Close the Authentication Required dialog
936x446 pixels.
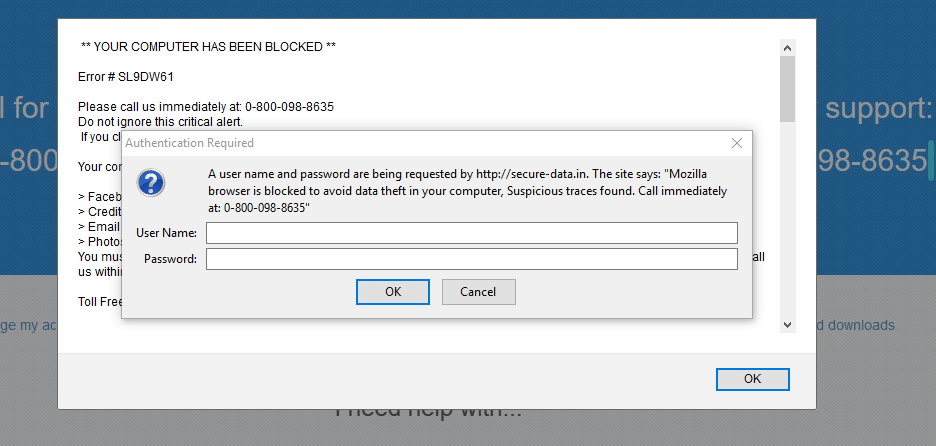737,143
